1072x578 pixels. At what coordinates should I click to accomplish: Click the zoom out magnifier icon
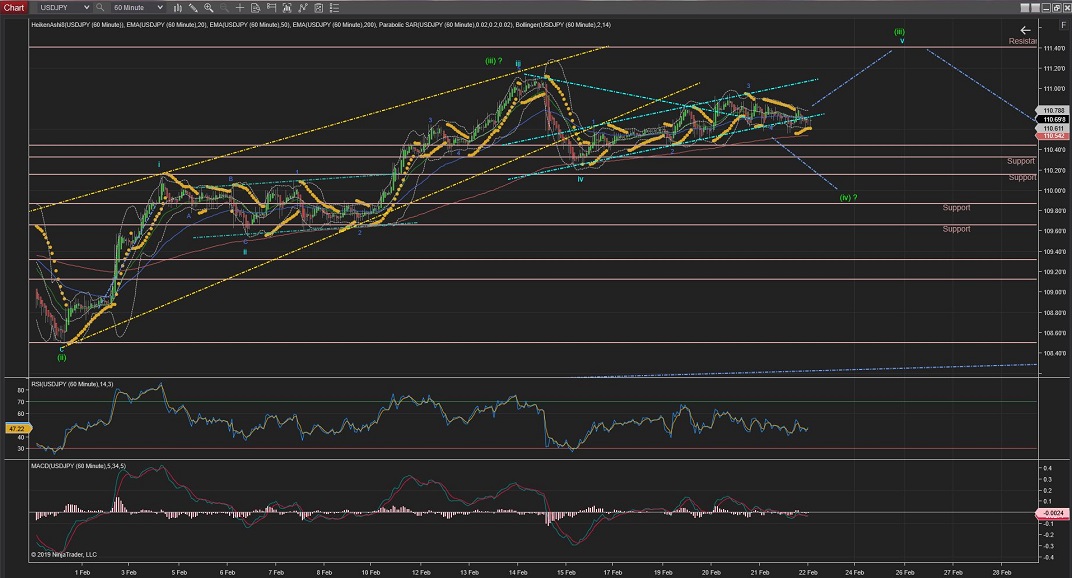point(223,7)
